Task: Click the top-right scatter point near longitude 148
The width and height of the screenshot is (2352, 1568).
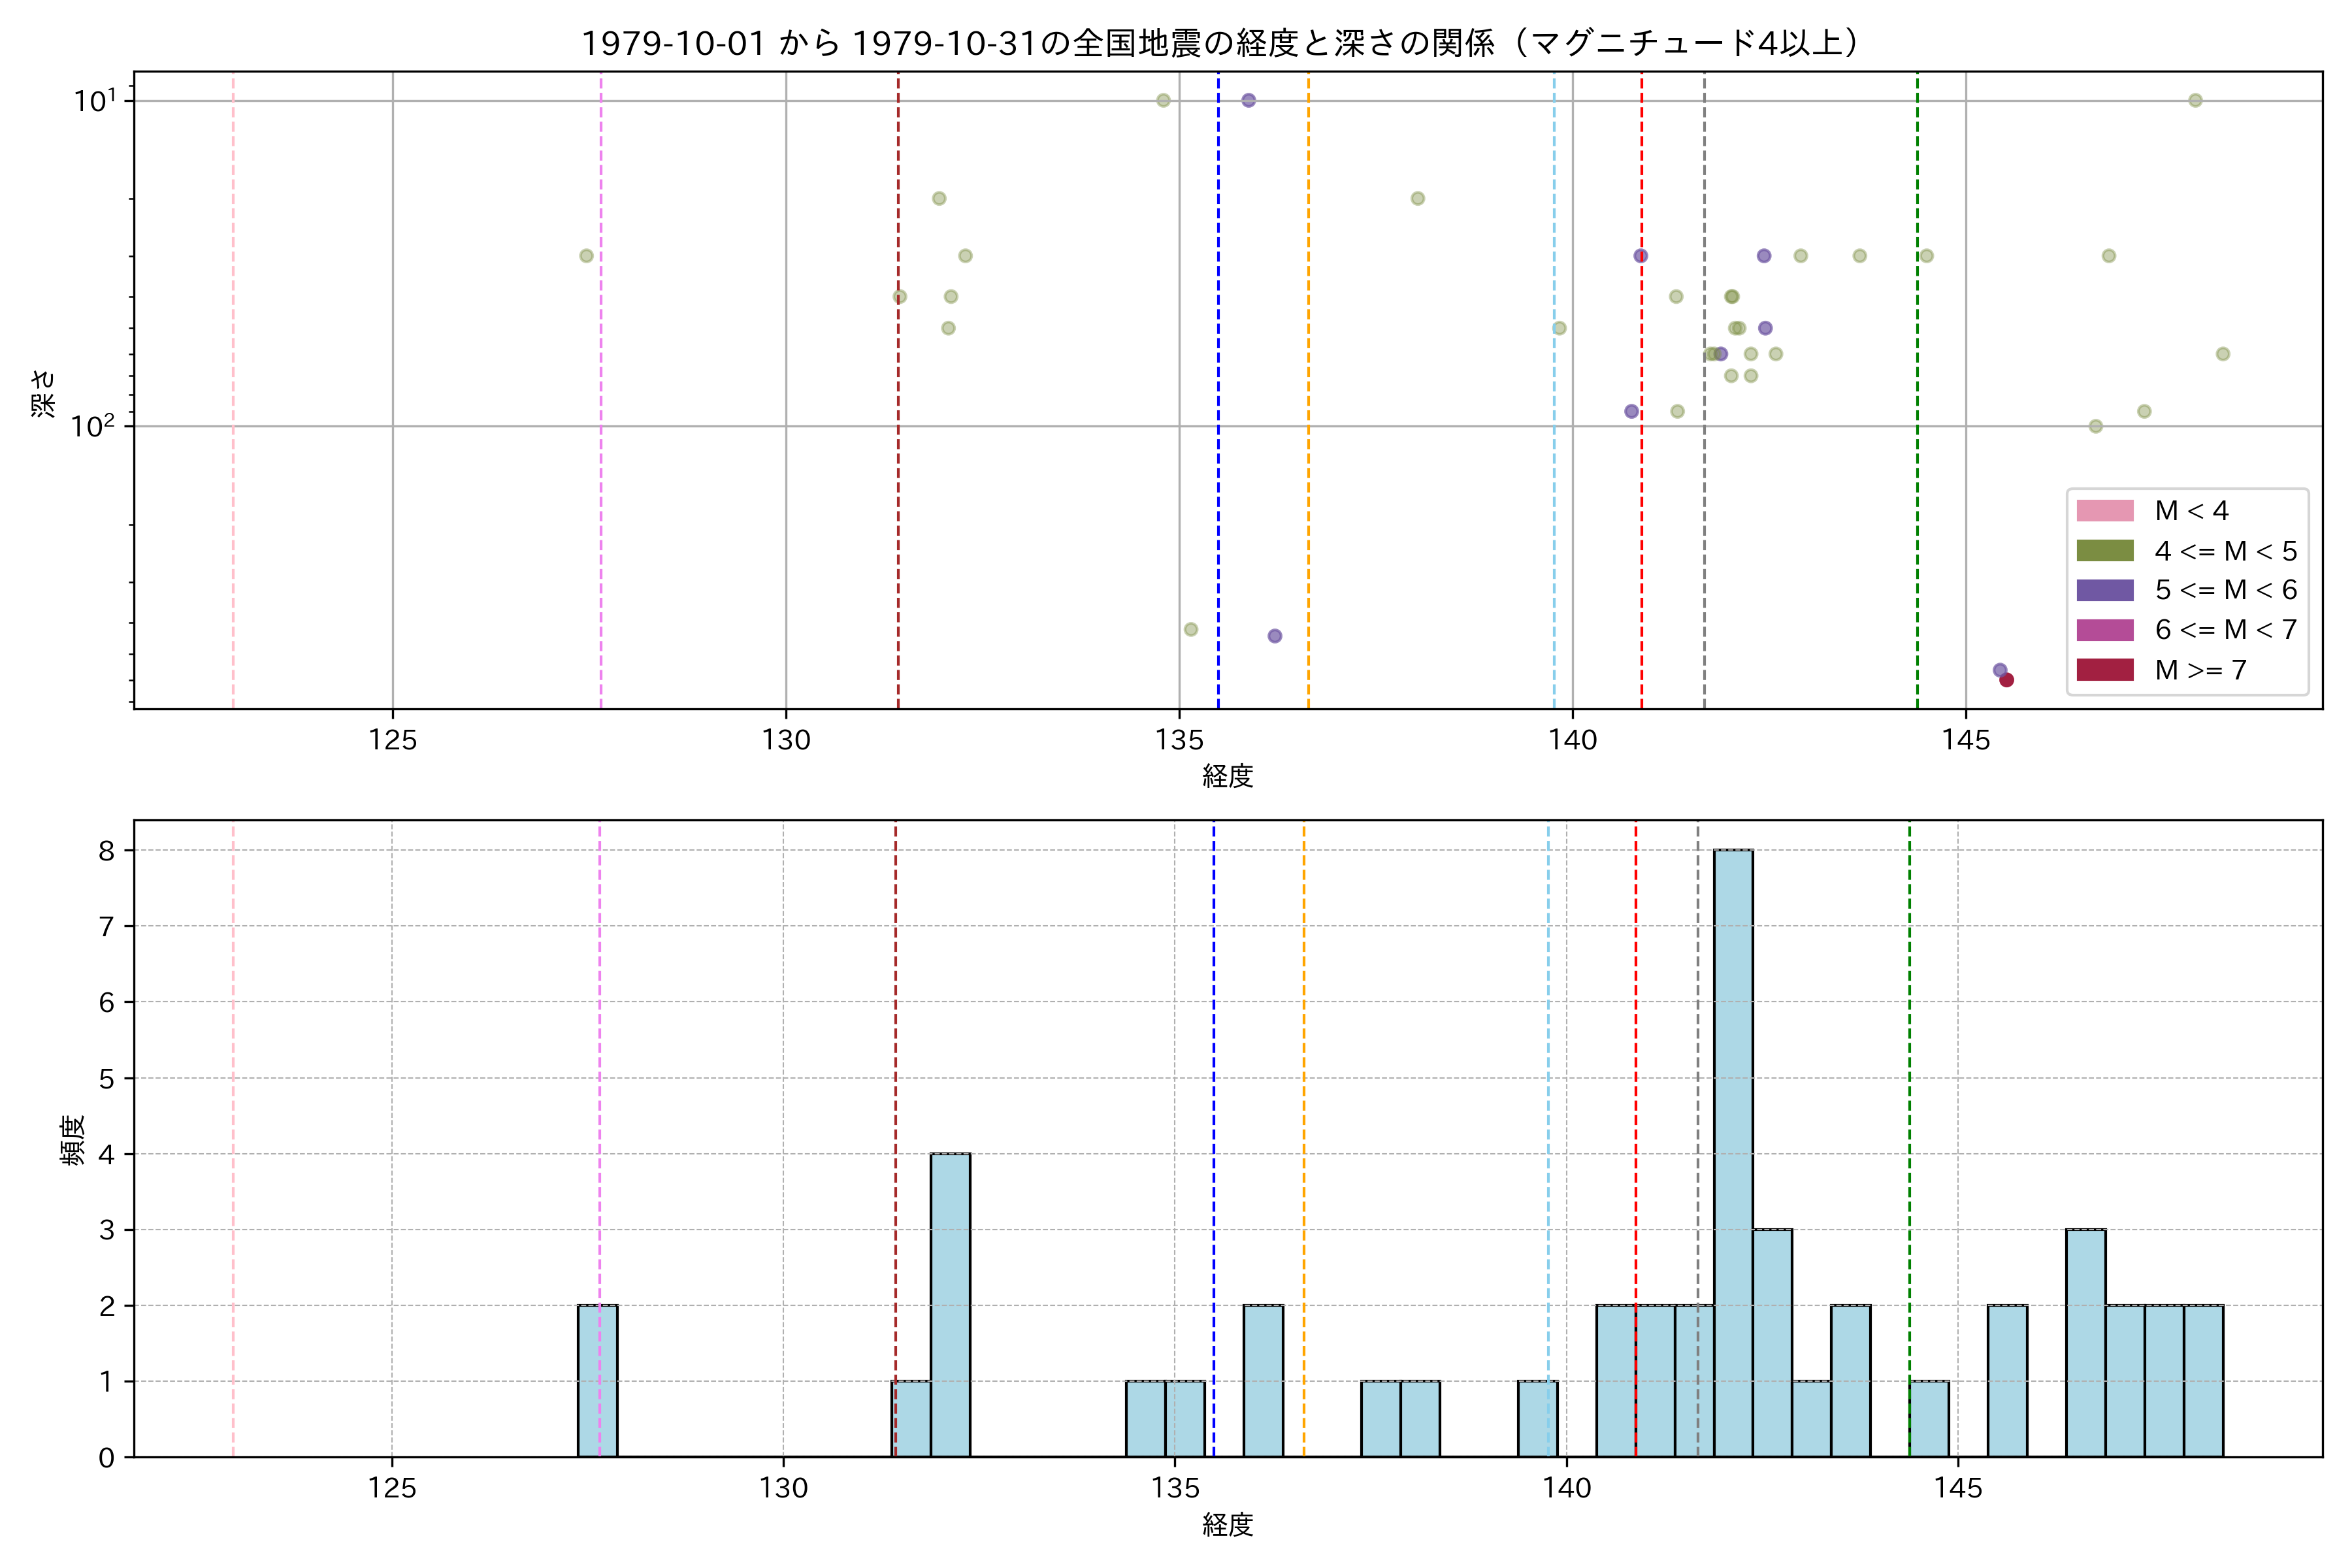Action: pyautogui.click(x=2195, y=100)
